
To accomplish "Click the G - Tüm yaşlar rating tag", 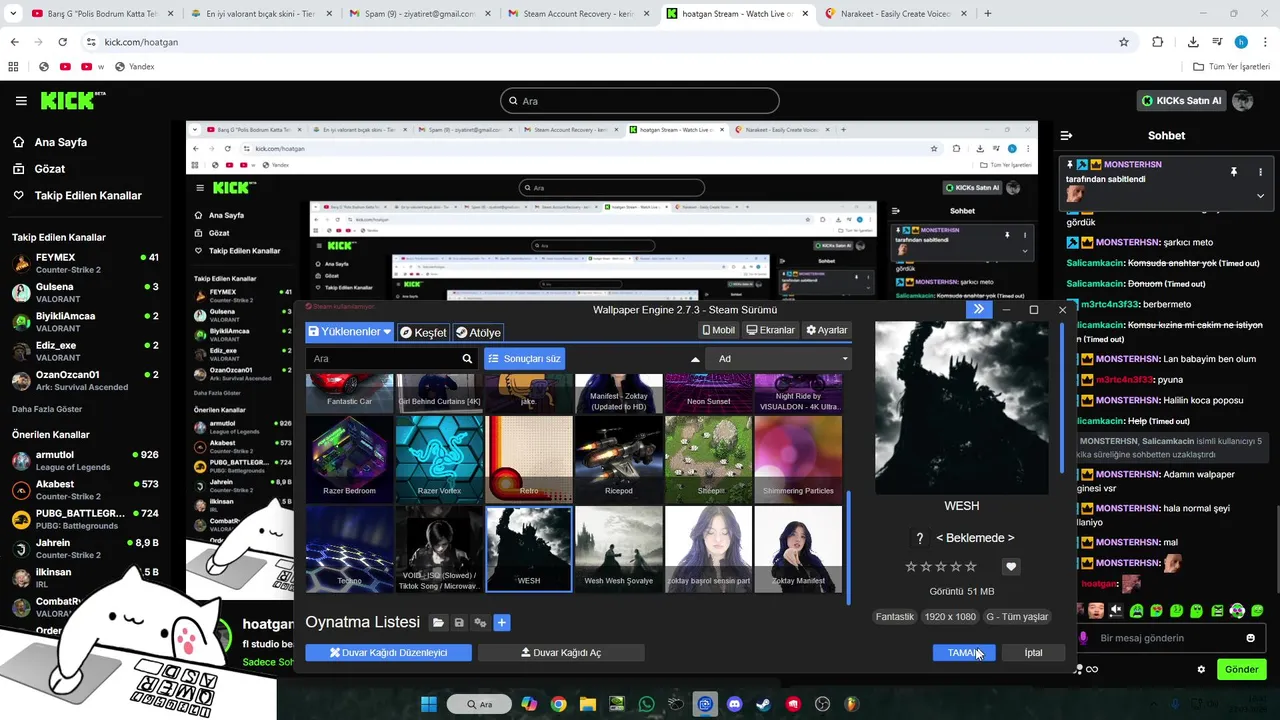I will coord(1017,617).
